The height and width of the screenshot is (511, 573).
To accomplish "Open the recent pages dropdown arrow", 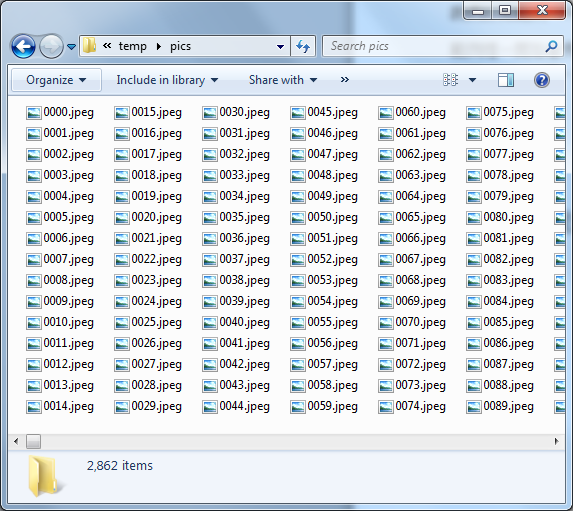I will 72,46.
